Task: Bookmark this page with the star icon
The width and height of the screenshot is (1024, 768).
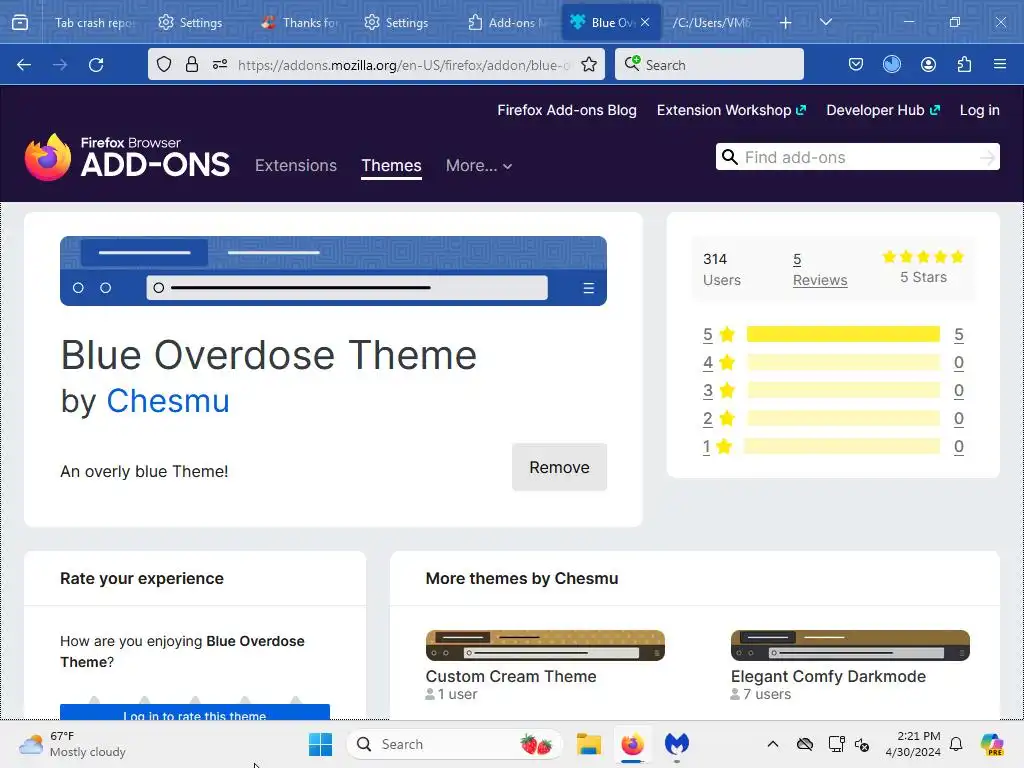Action: pyautogui.click(x=589, y=65)
